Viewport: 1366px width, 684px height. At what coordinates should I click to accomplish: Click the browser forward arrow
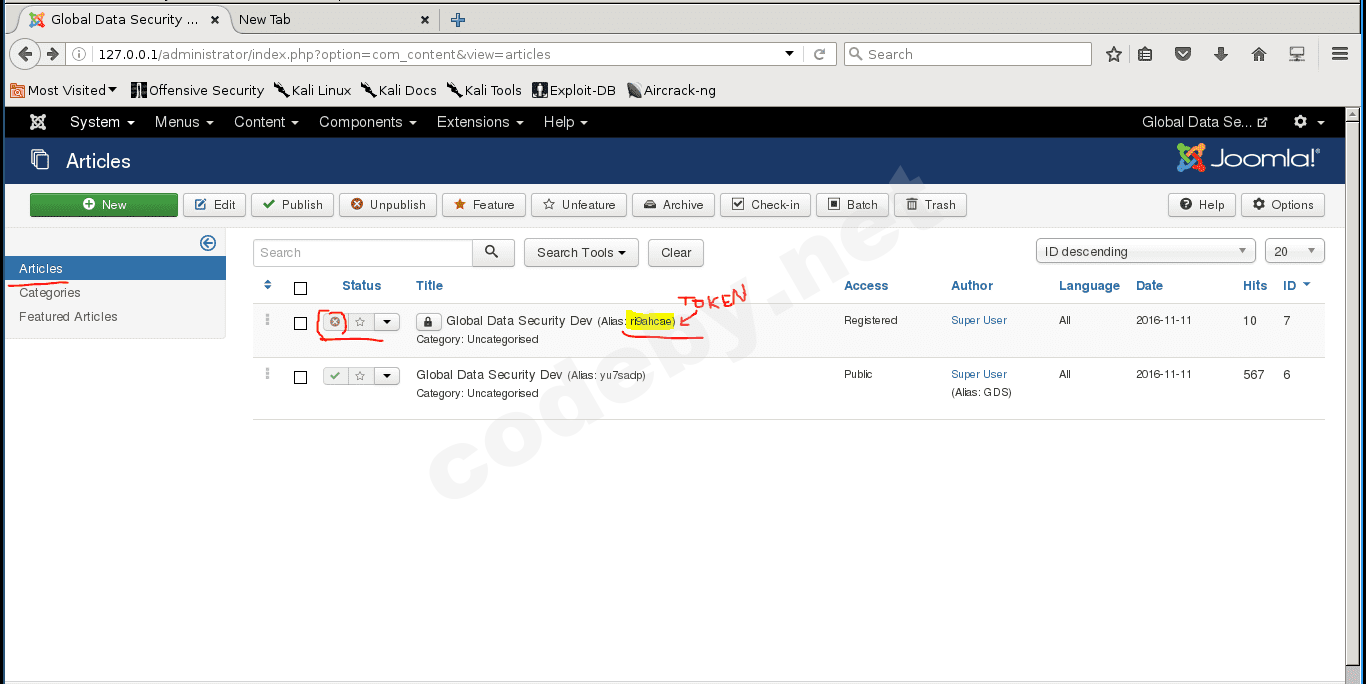52,54
